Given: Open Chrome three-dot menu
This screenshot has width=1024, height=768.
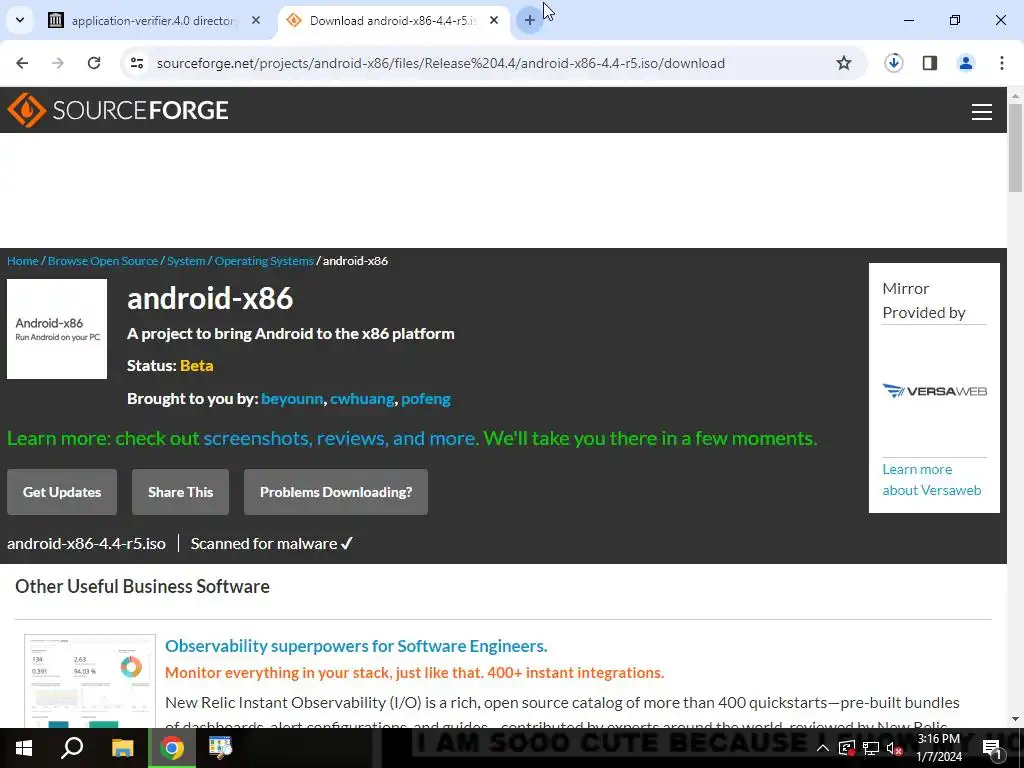Looking at the screenshot, I should [x=1002, y=63].
